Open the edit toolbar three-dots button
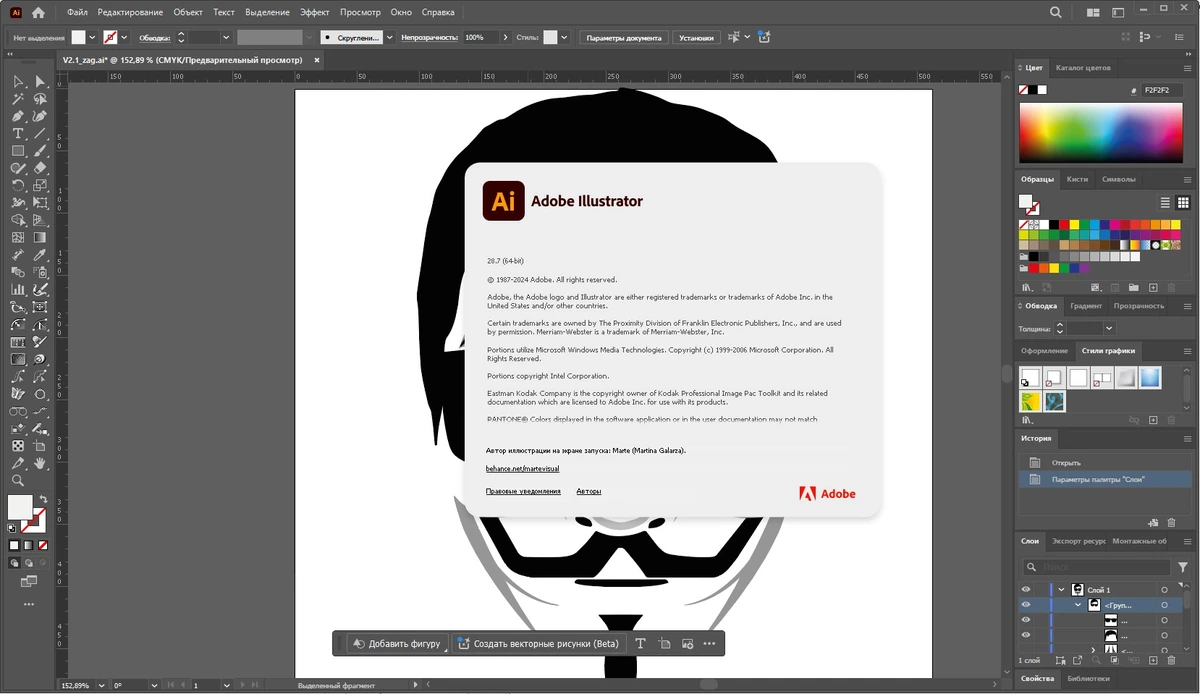Viewport: 1200px width, 694px height. (x=28, y=604)
